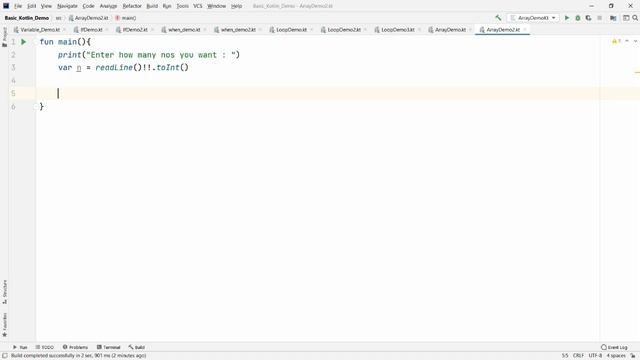Switch to the ArrayDemo.kt tab

click(450, 30)
